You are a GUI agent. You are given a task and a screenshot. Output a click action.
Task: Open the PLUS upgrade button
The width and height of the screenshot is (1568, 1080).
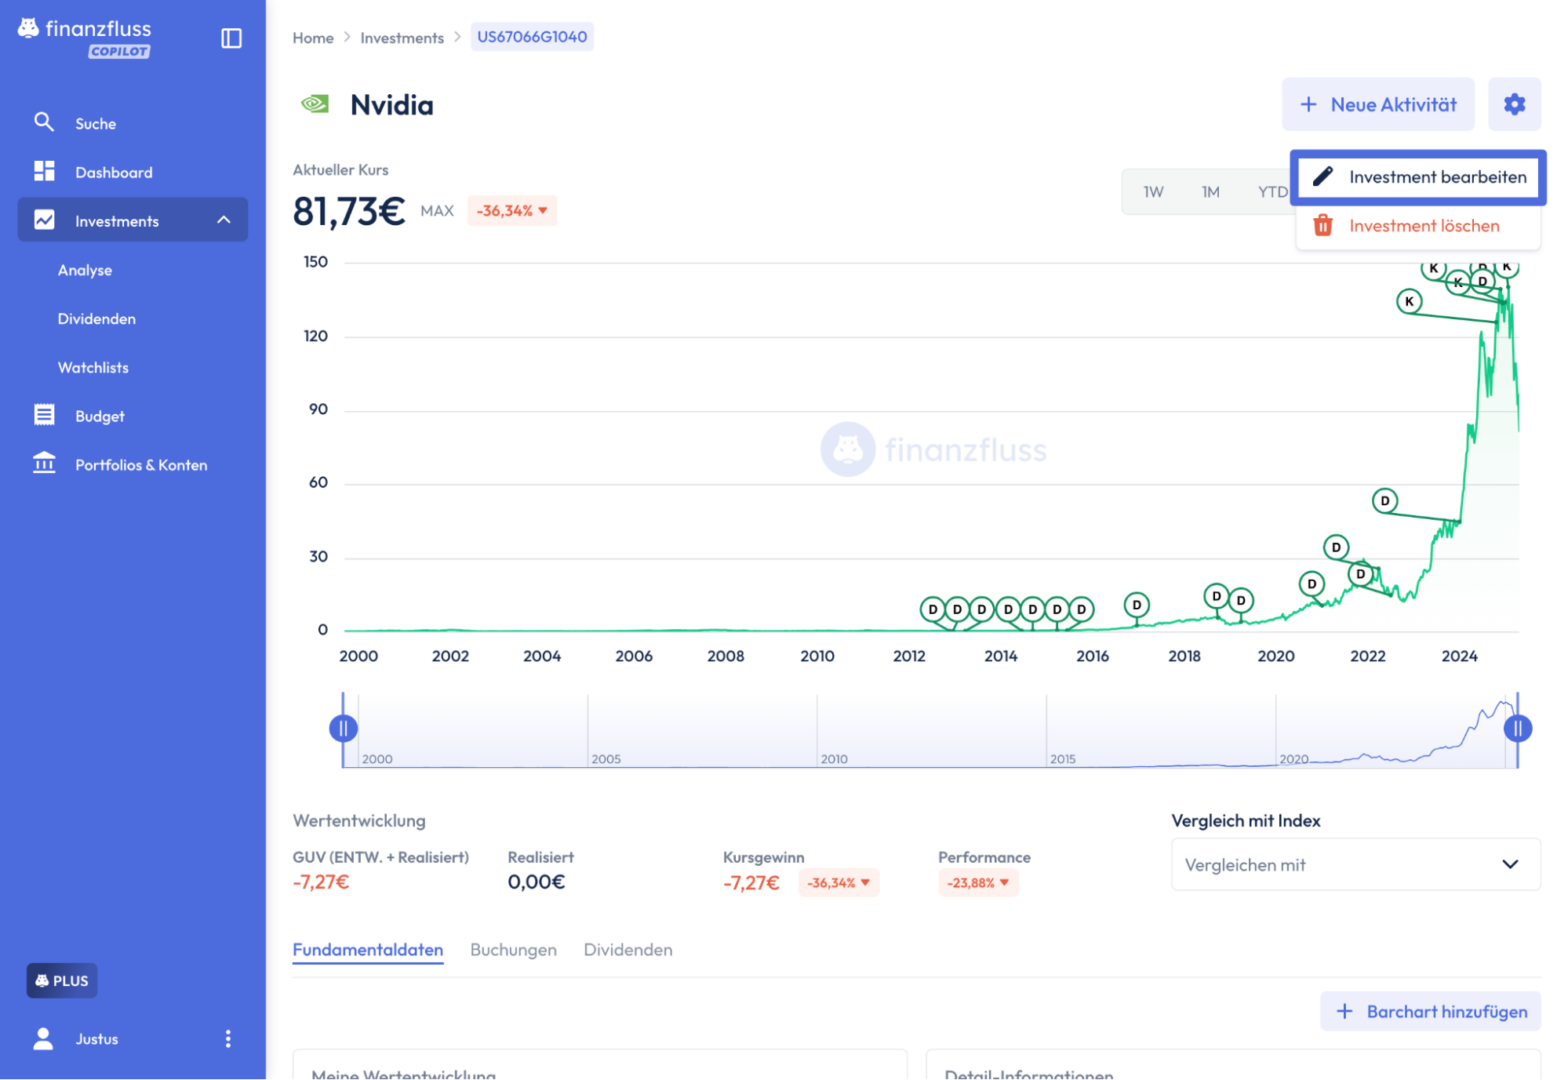click(62, 980)
